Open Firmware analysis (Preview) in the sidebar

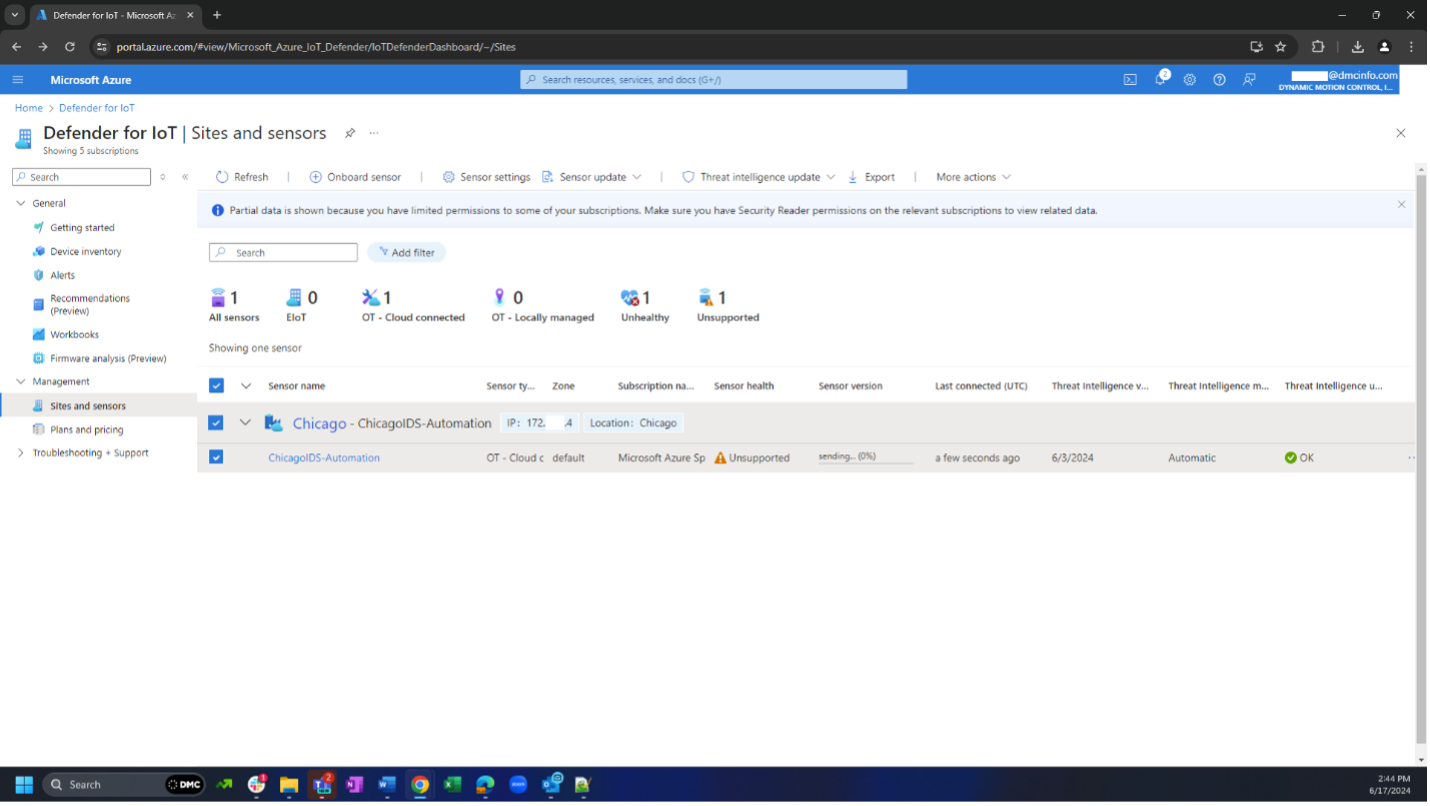pyautogui.click(x=108, y=358)
